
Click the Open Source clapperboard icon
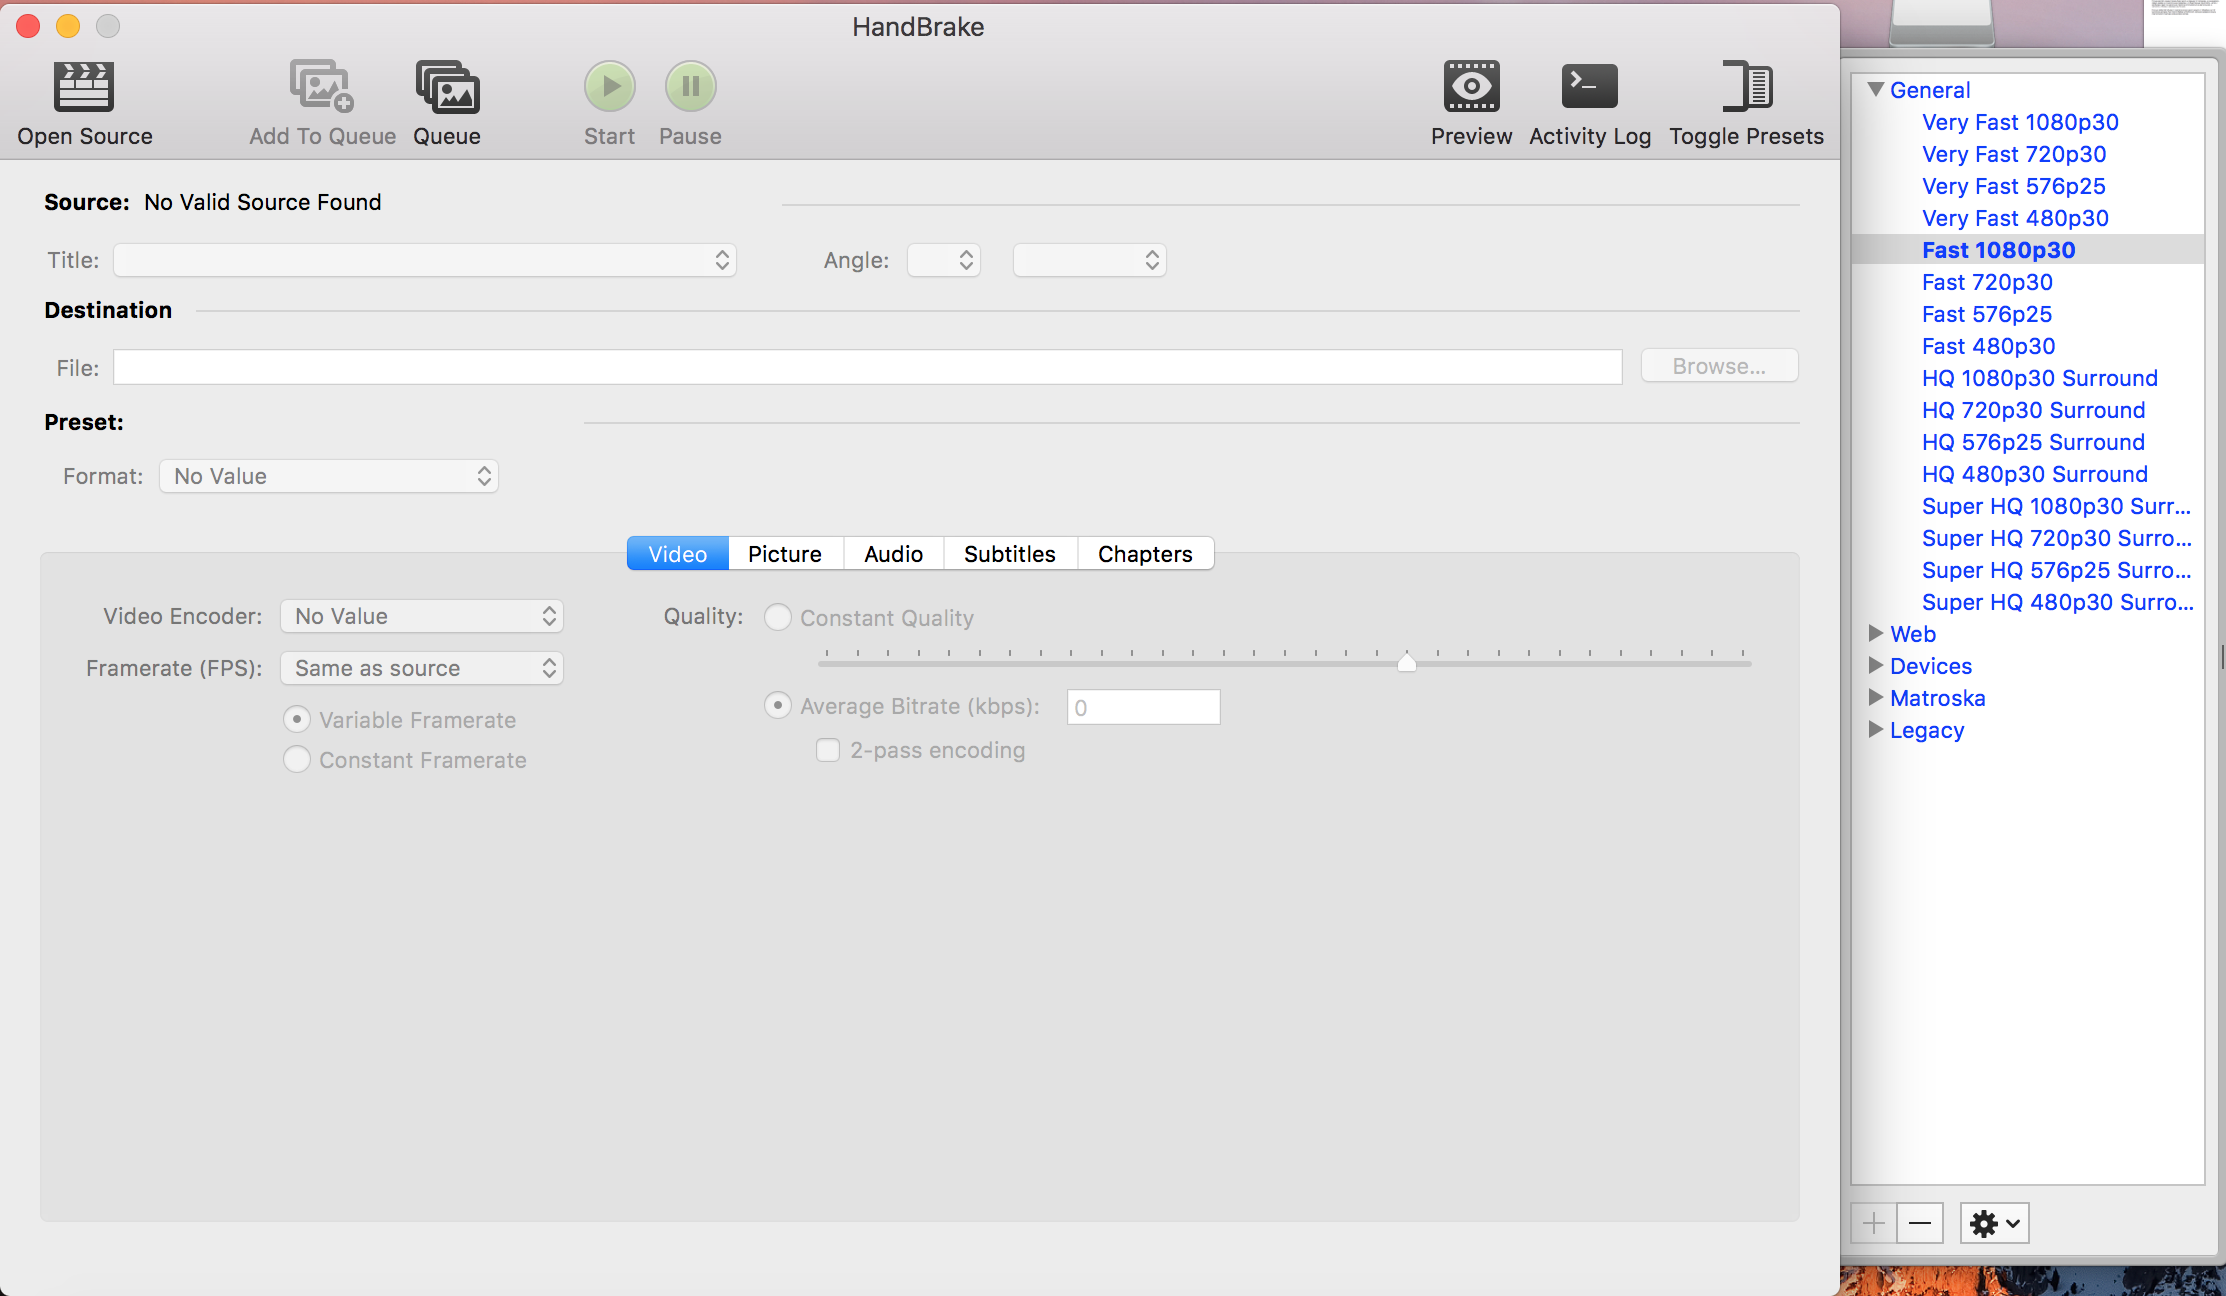click(84, 87)
